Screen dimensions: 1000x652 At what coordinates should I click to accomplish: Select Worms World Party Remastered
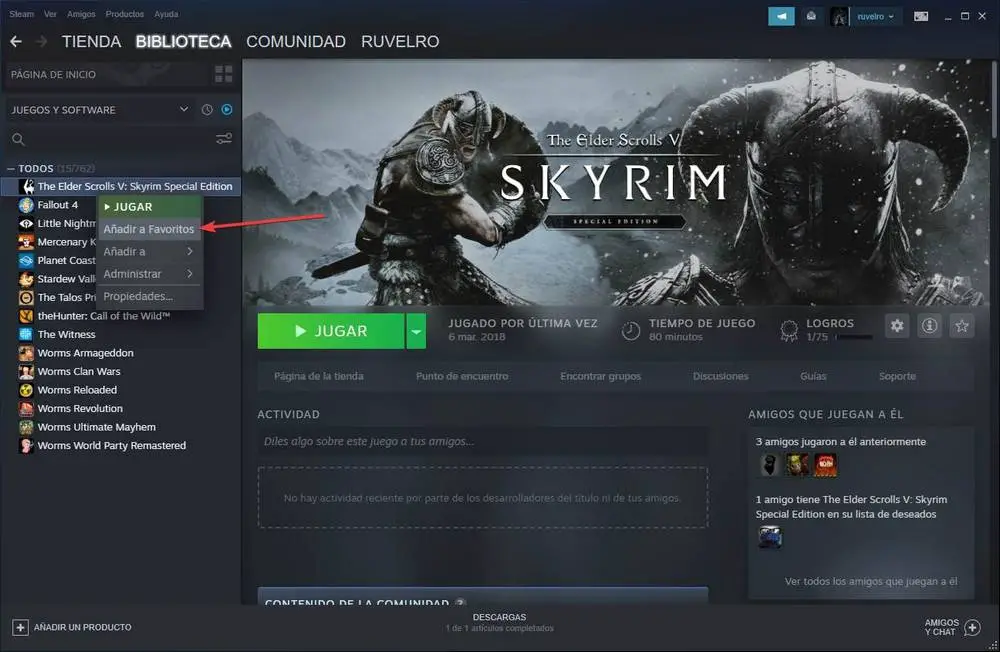pos(112,445)
